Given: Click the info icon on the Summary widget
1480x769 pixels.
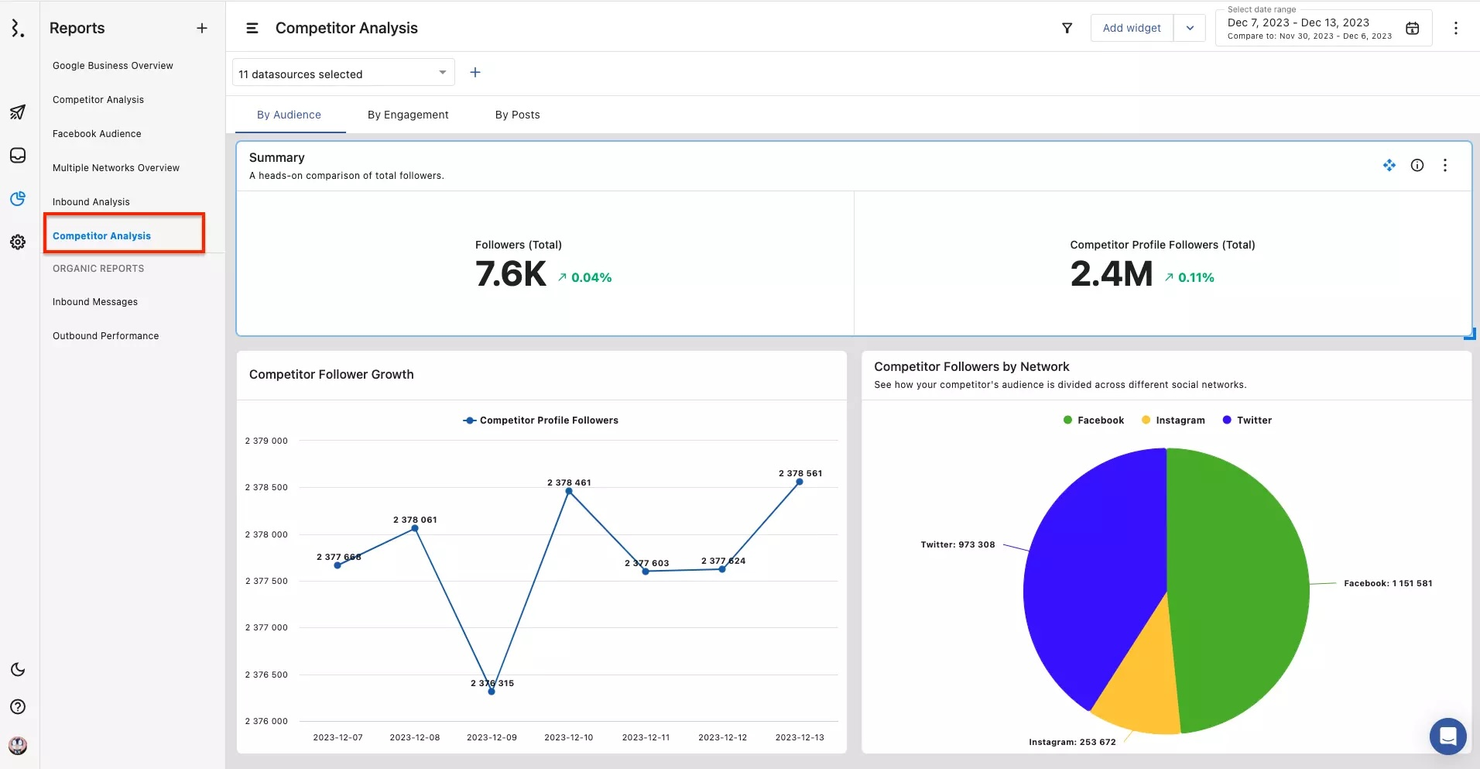Looking at the screenshot, I should [1417, 165].
